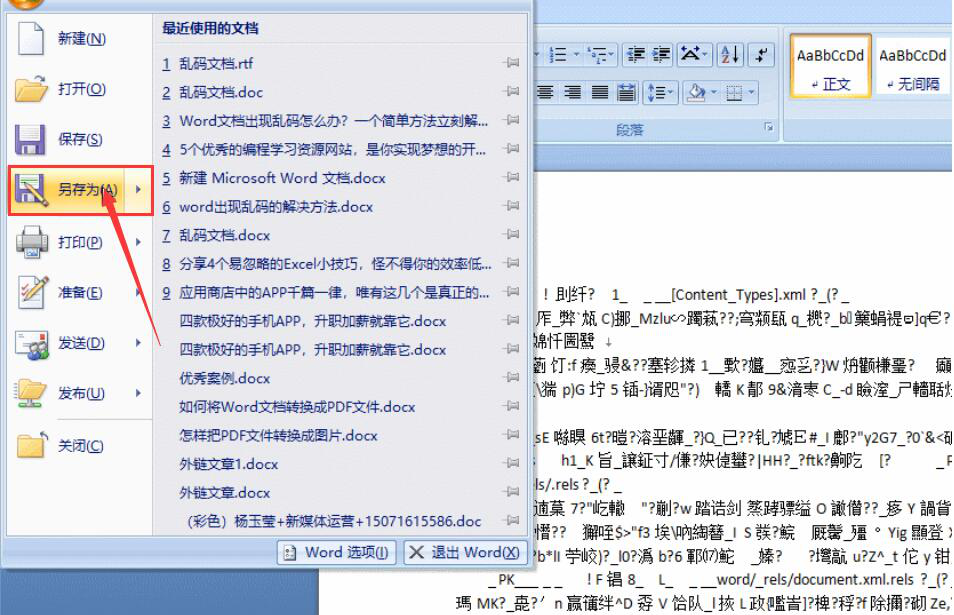Click the shading paint bucket icon

click(x=696, y=92)
